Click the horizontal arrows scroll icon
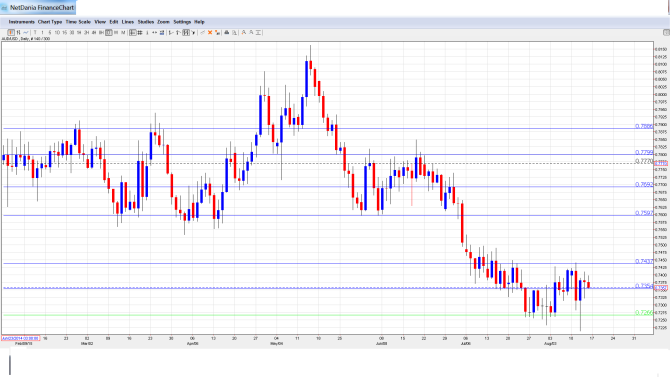Viewport: 670px width, 377px height. click(154, 32)
